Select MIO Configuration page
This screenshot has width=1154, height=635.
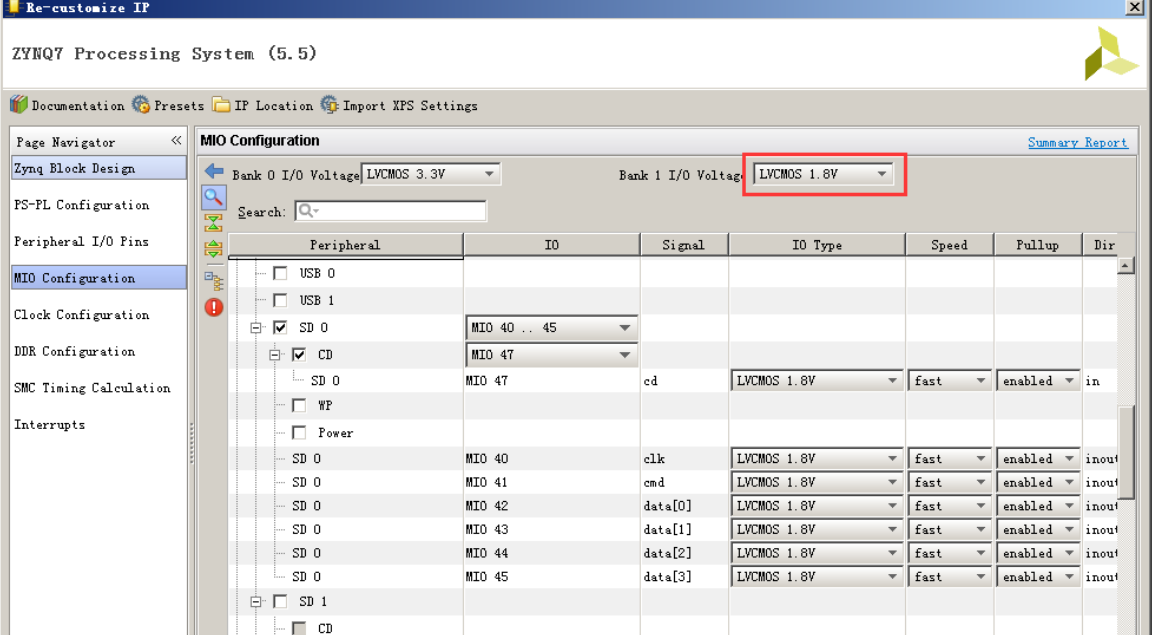[x=99, y=277]
